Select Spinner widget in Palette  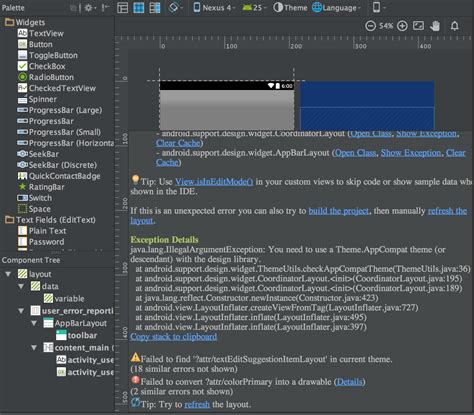tap(37, 99)
